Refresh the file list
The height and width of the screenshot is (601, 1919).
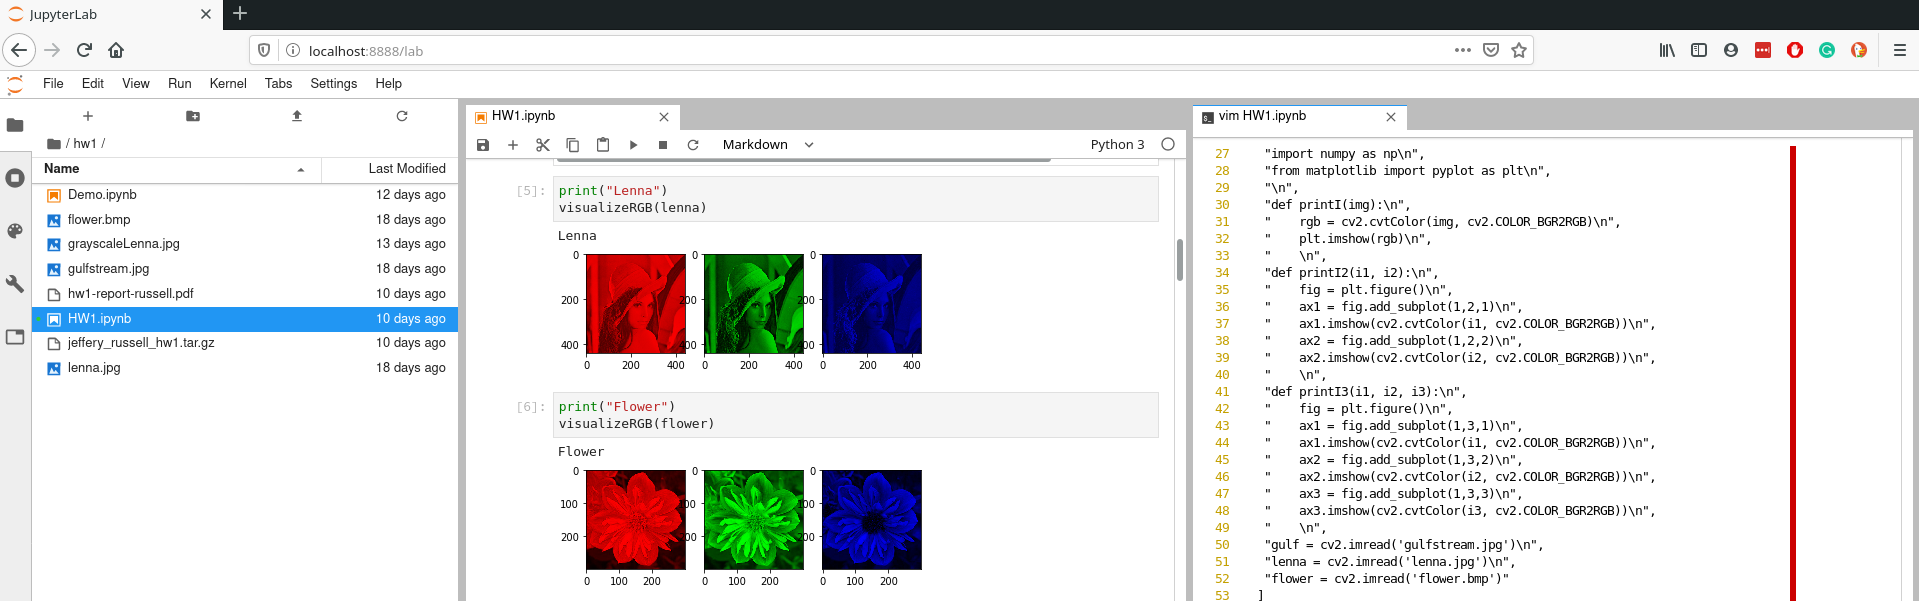click(402, 116)
